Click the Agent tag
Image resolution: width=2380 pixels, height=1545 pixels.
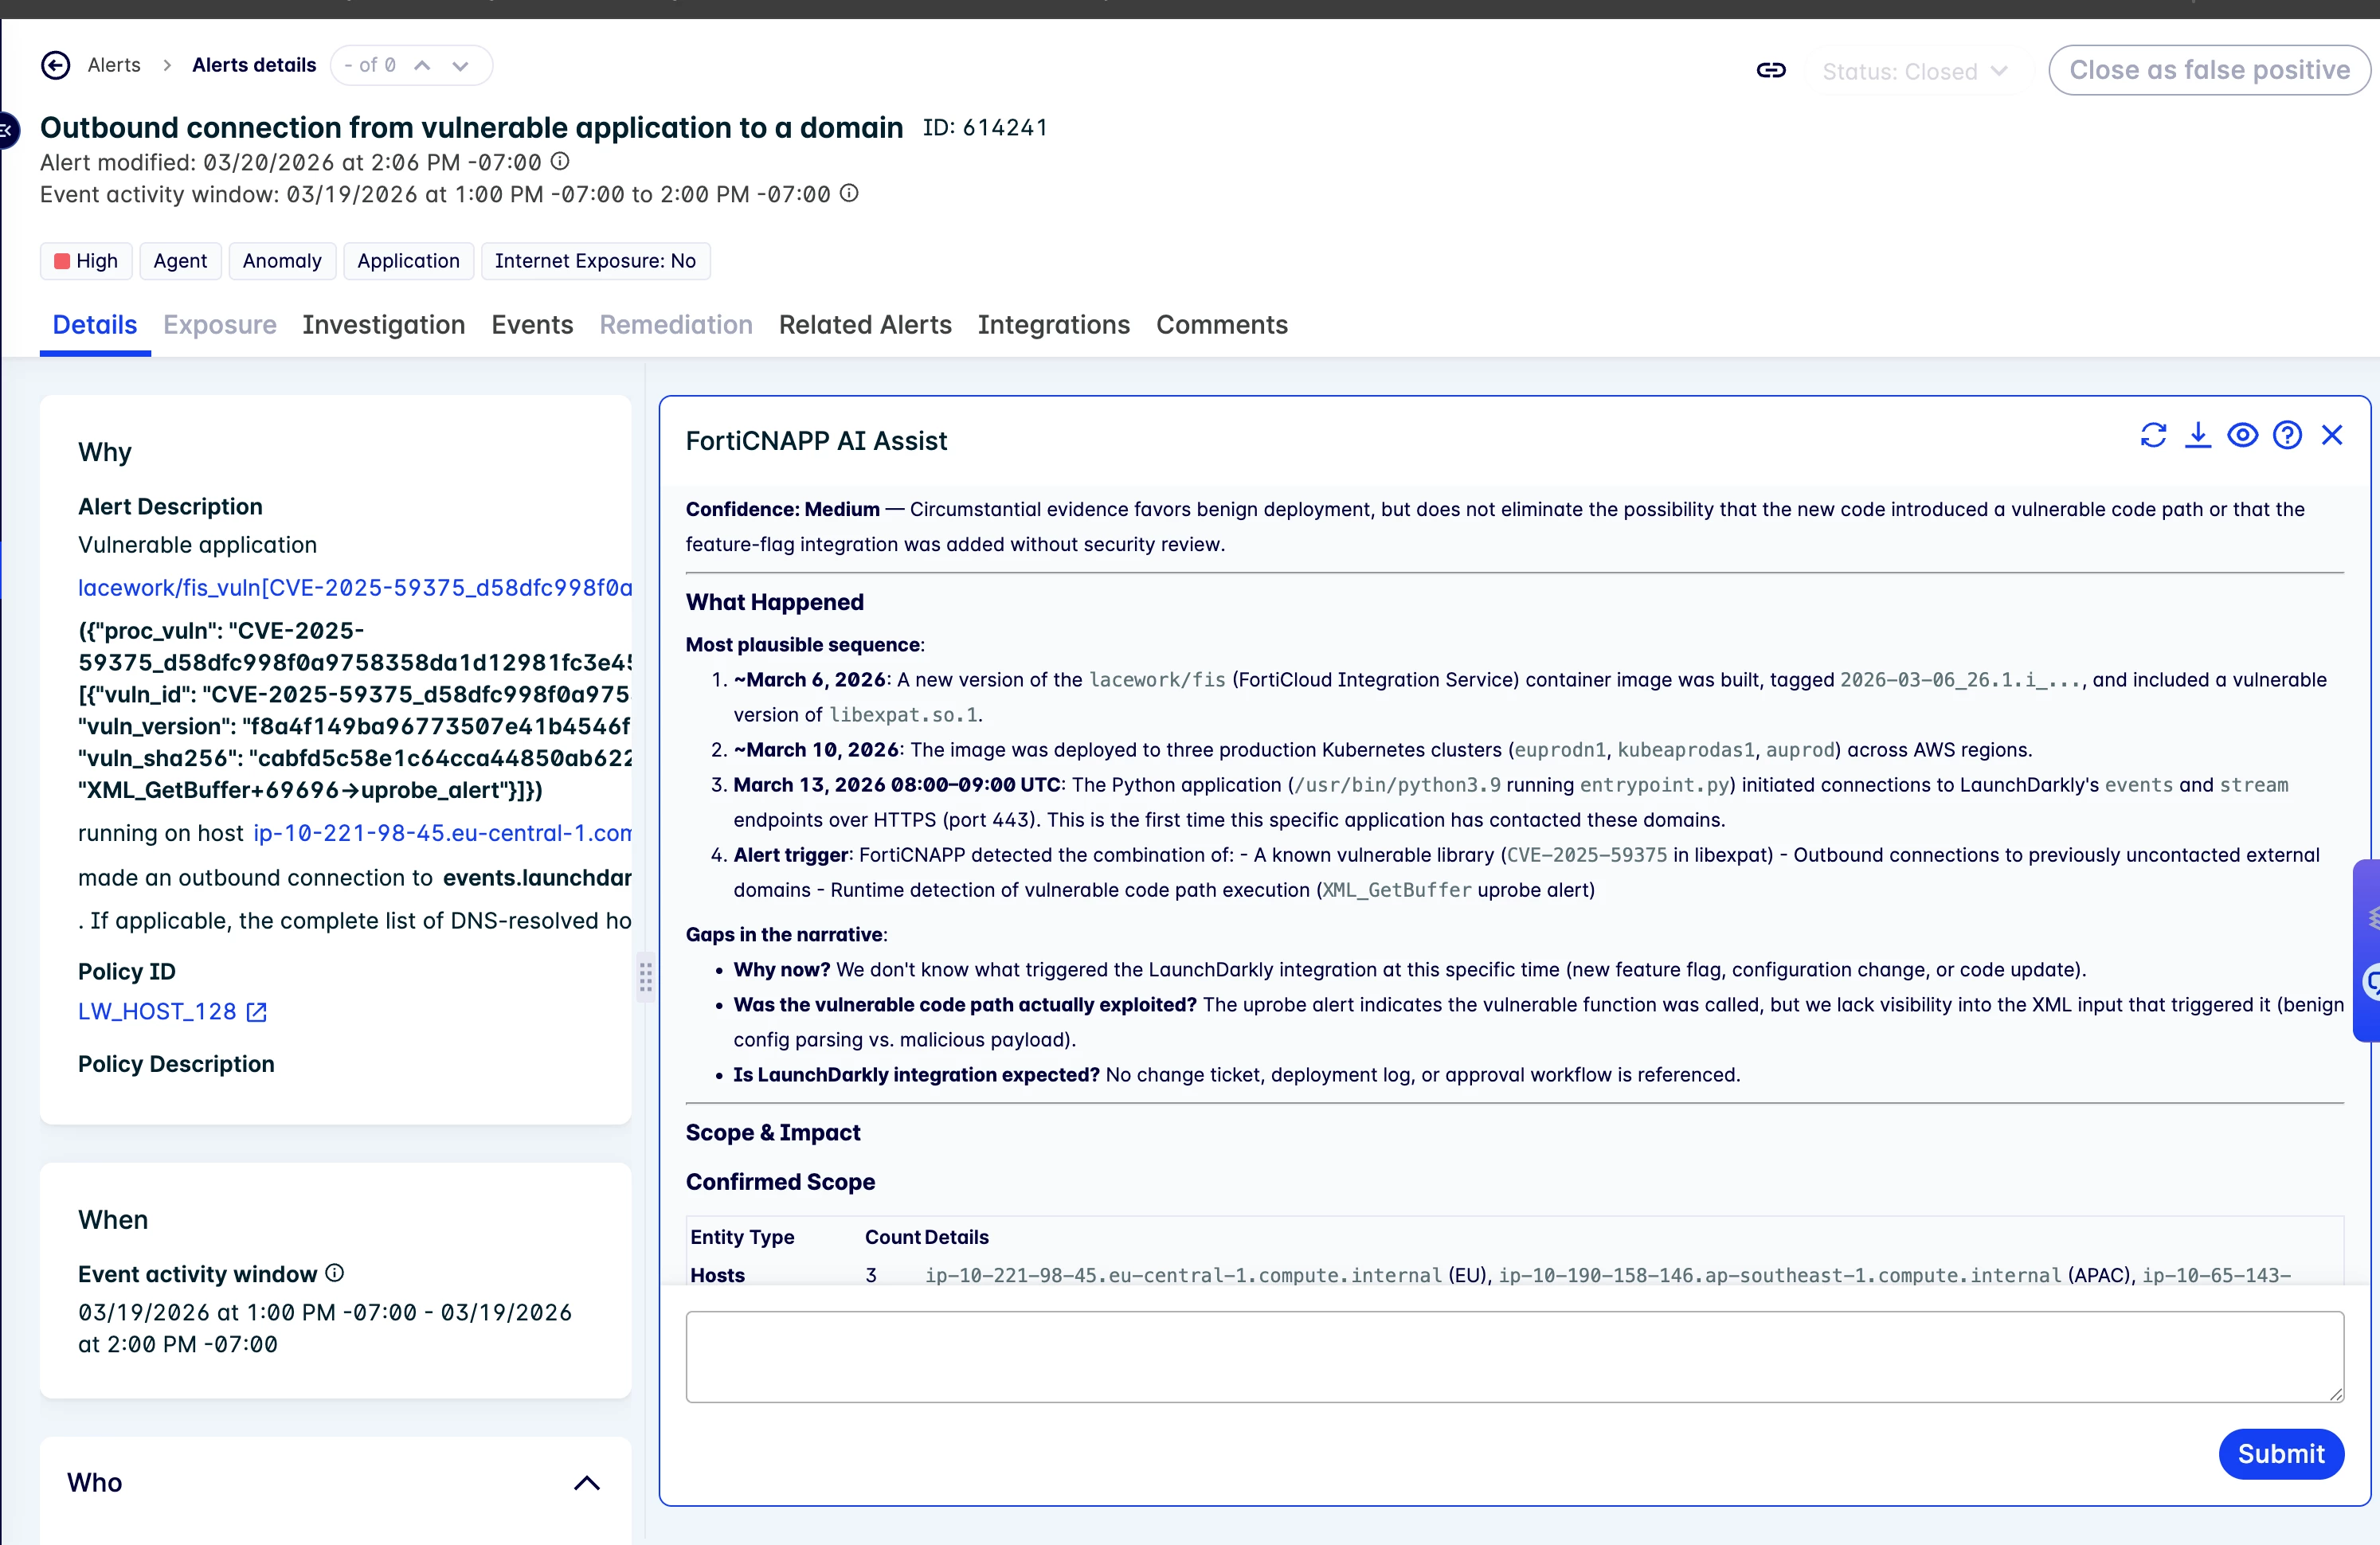(x=180, y=261)
